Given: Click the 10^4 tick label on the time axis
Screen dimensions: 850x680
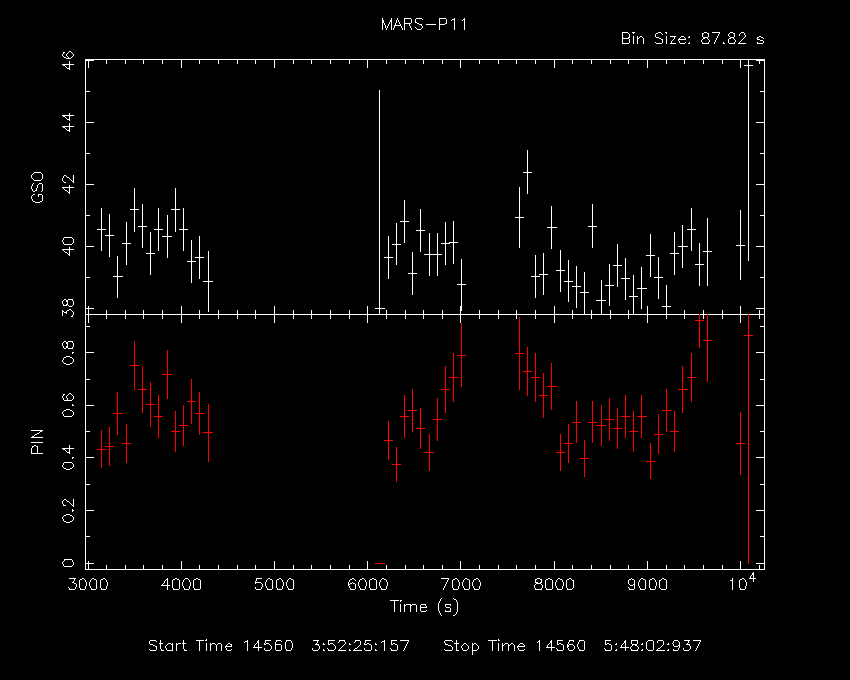Looking at the screenshot, I should [x=742, y=583].
